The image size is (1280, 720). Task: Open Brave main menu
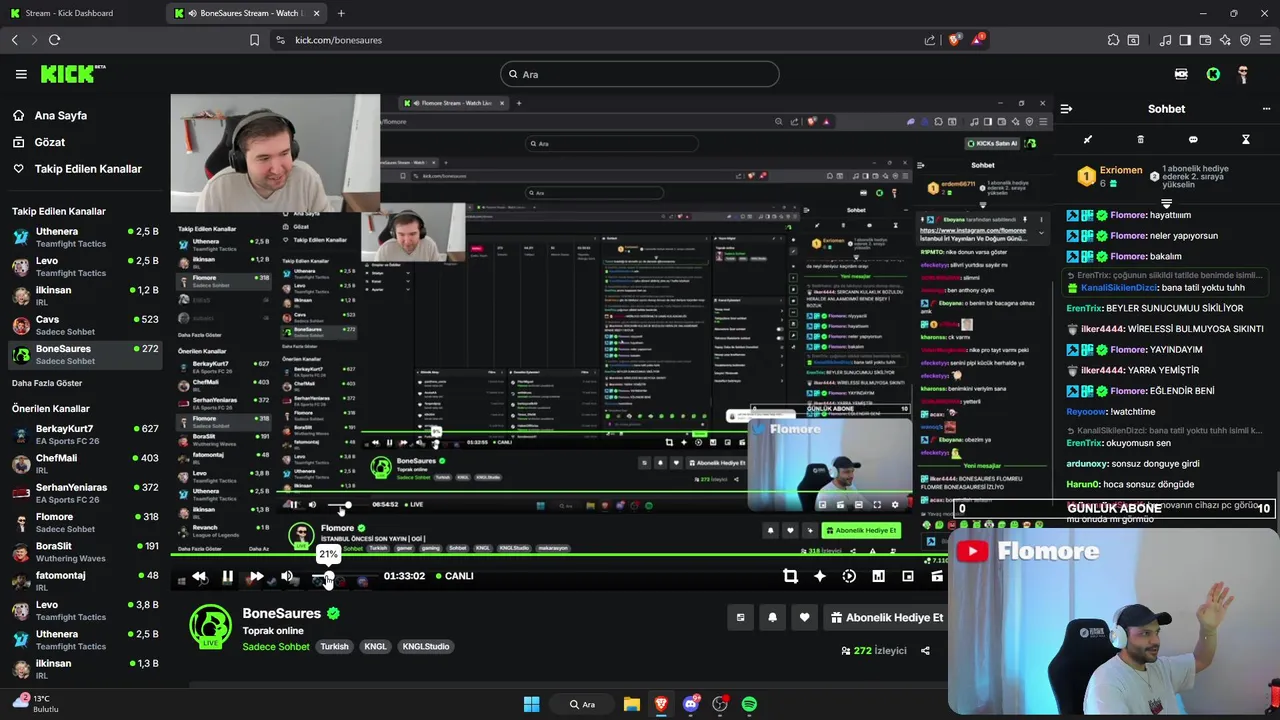(1266, 40)
